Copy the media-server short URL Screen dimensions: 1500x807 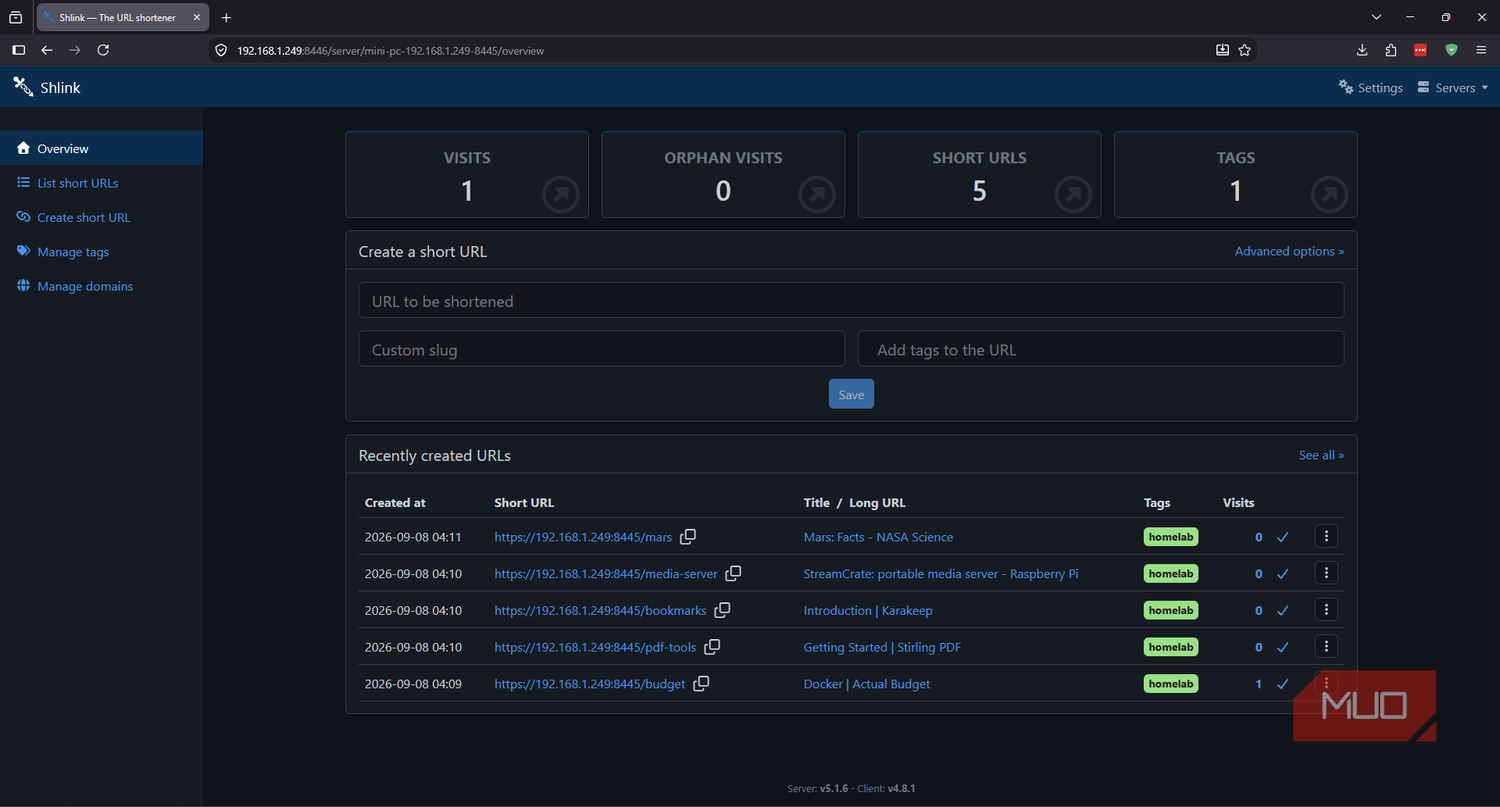[x=733, y=574]
